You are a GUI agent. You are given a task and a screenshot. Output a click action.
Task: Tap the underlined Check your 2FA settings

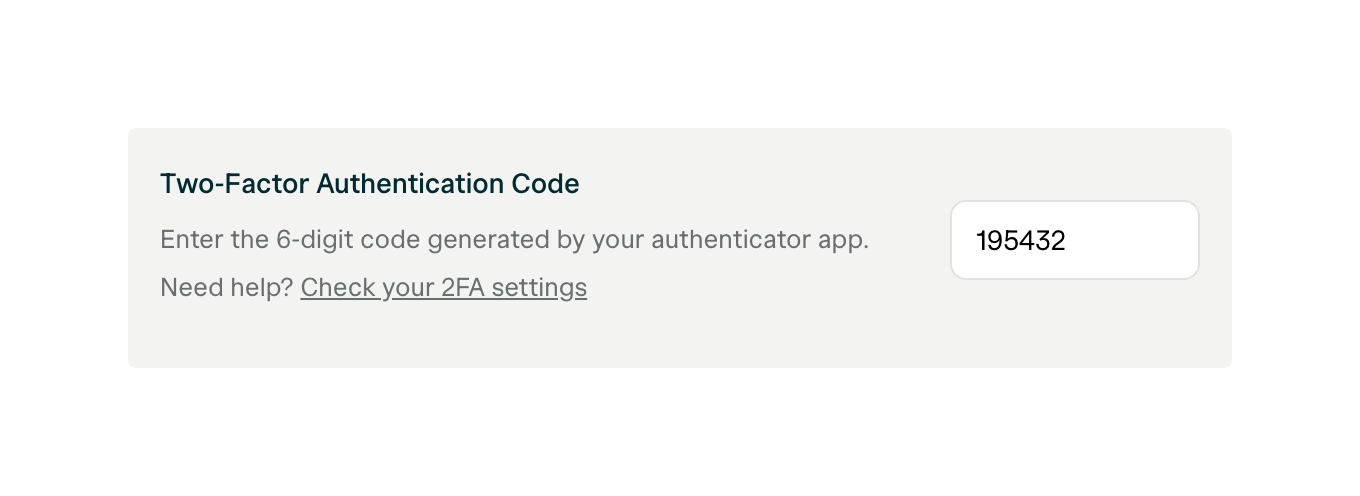(443, 288)
